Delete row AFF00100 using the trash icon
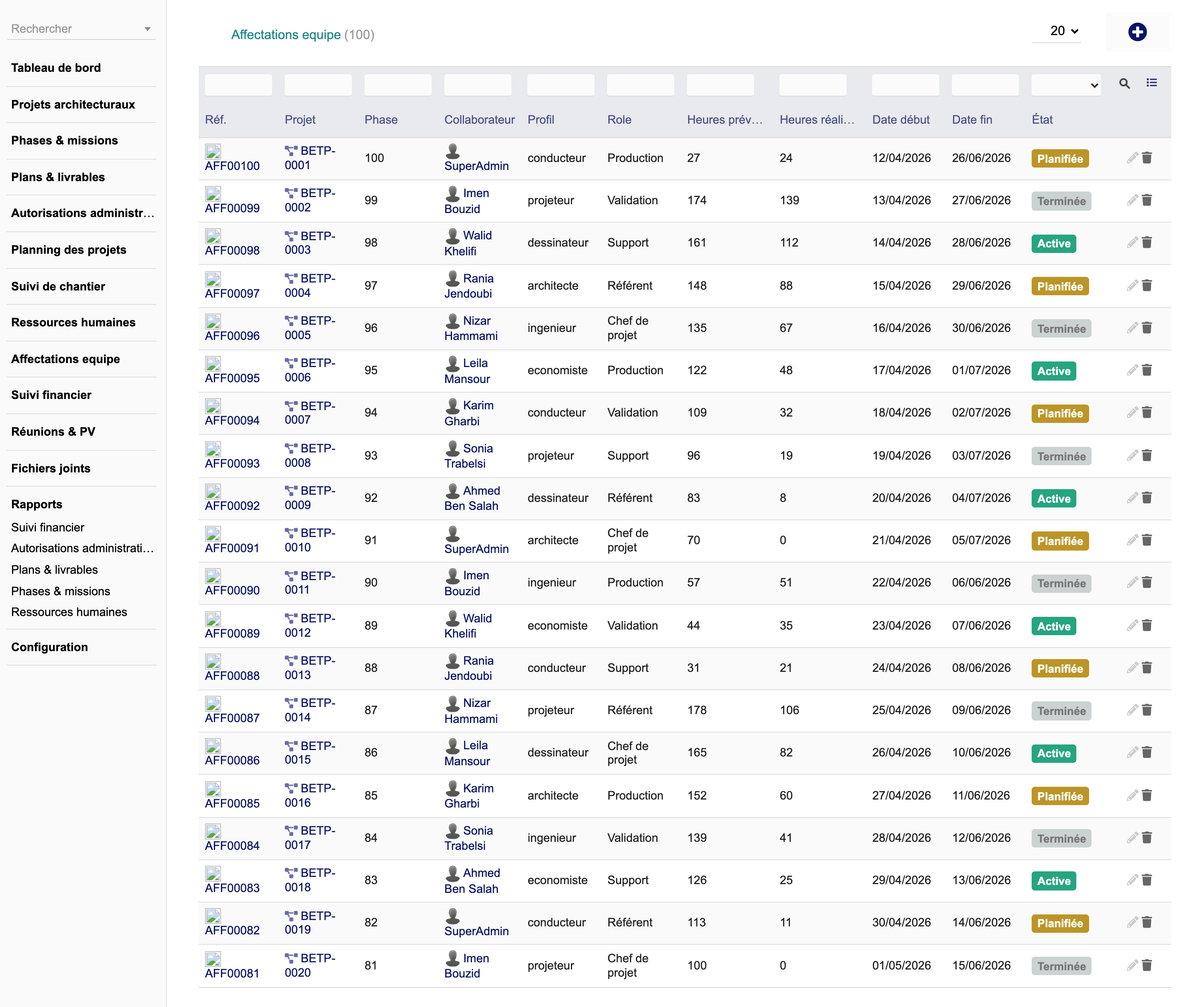 click(x=1147, y=158)
